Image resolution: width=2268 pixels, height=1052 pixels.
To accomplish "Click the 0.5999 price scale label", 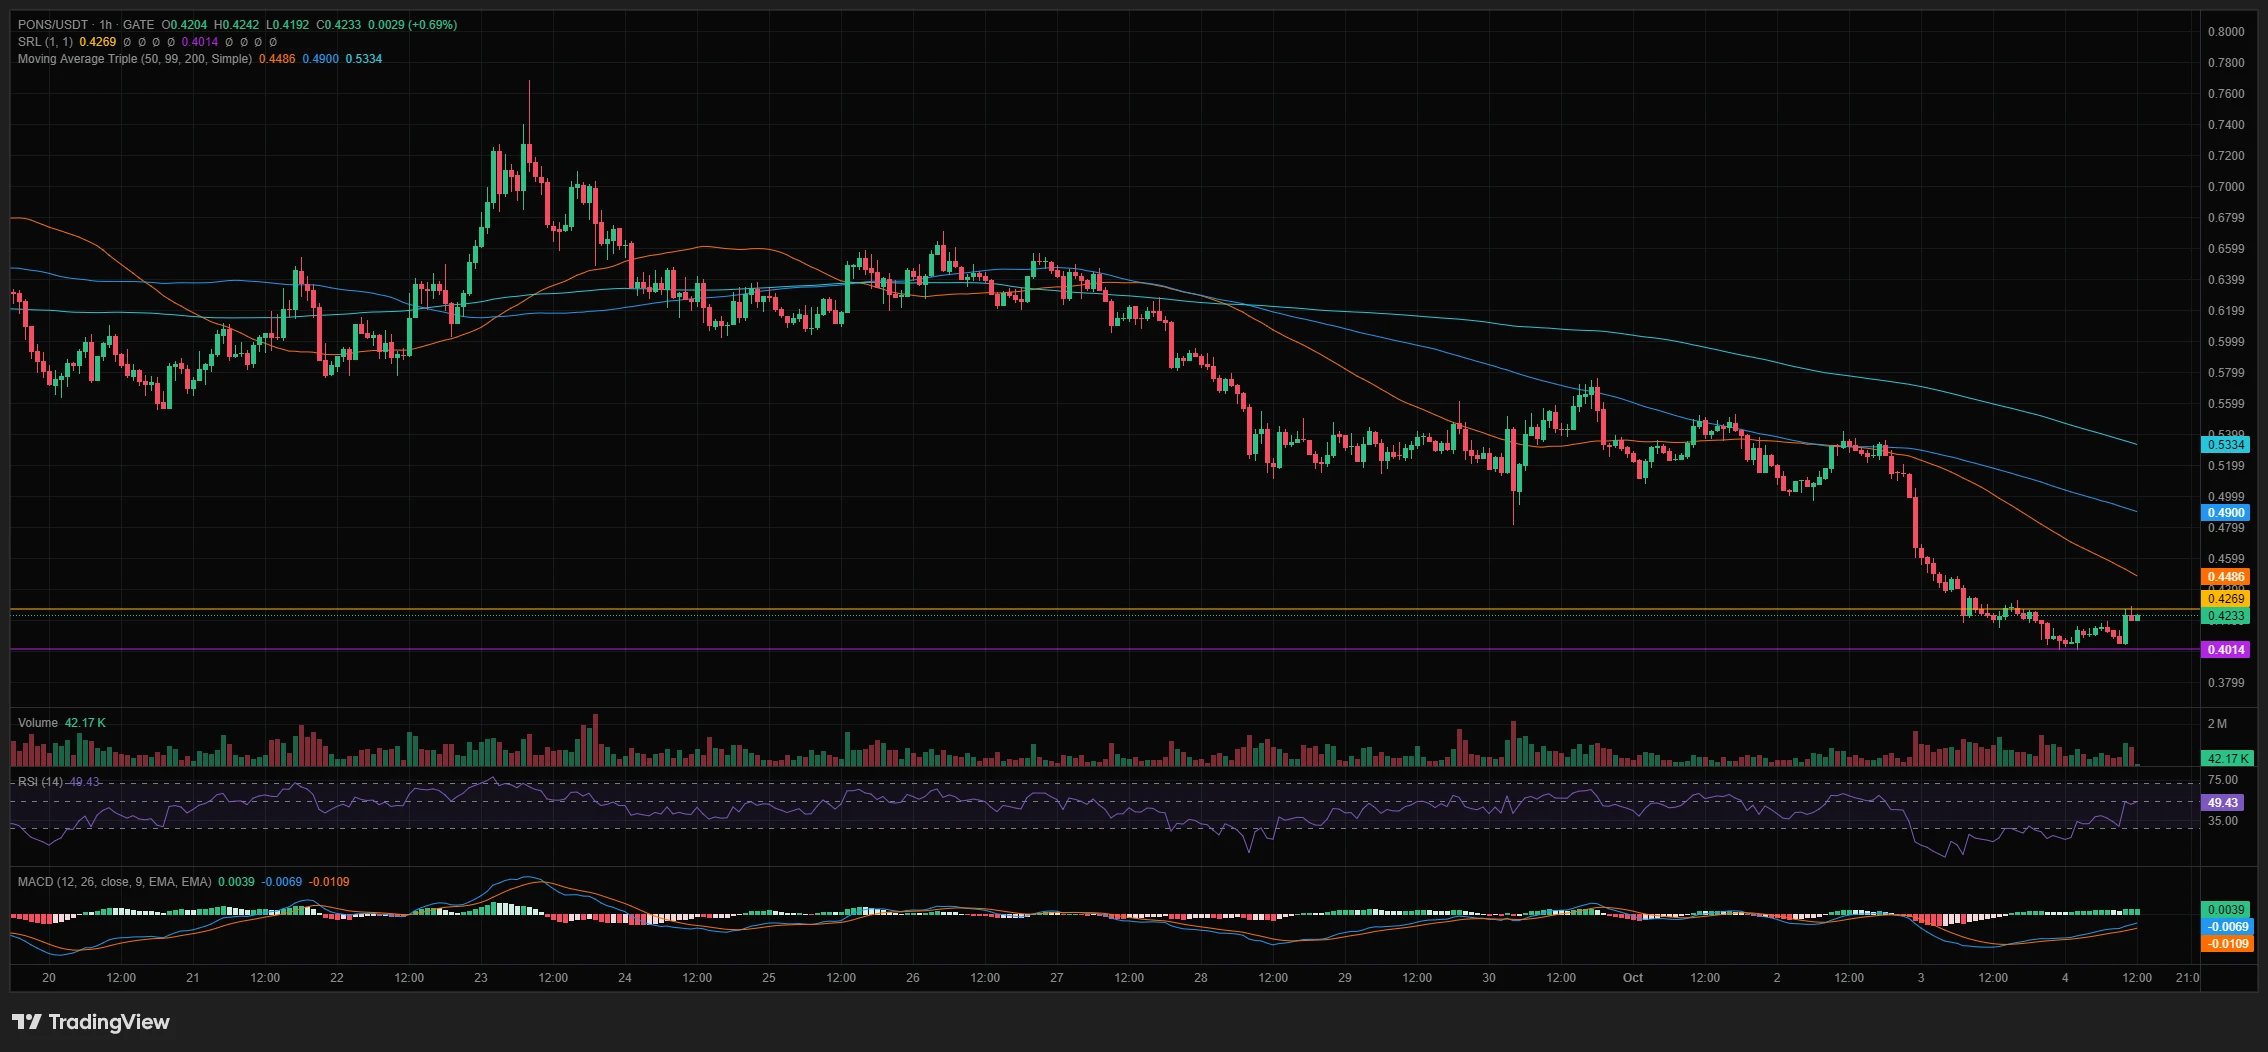I will [x=2226, y=342].
